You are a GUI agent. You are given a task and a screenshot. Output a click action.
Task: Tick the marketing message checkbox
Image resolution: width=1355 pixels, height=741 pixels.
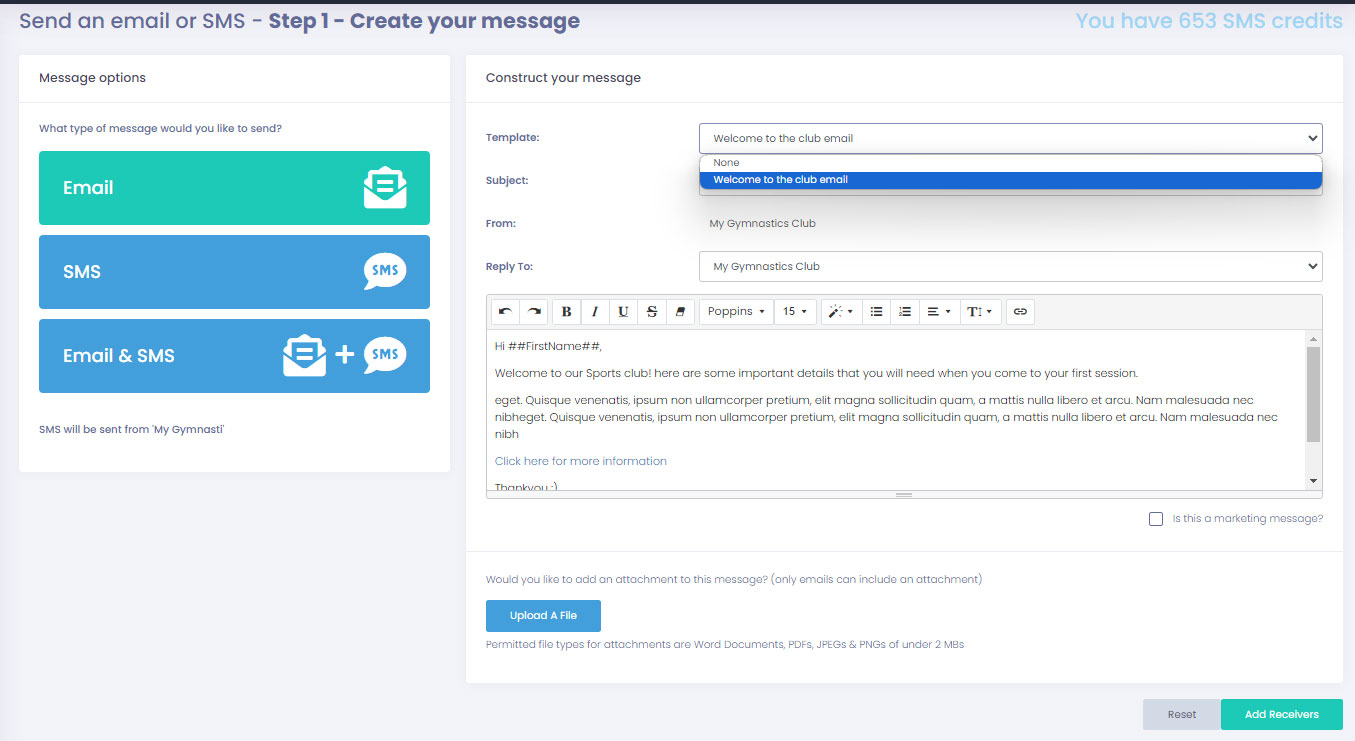(x=1156, y=519)
